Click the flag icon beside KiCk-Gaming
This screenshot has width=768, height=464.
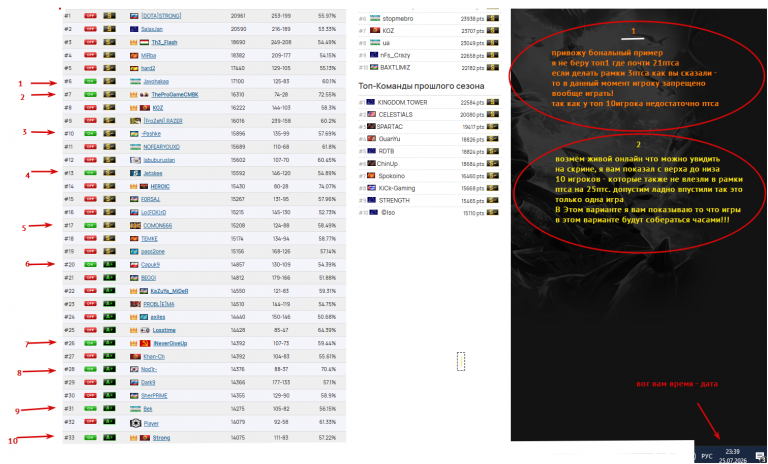(371, 189)
